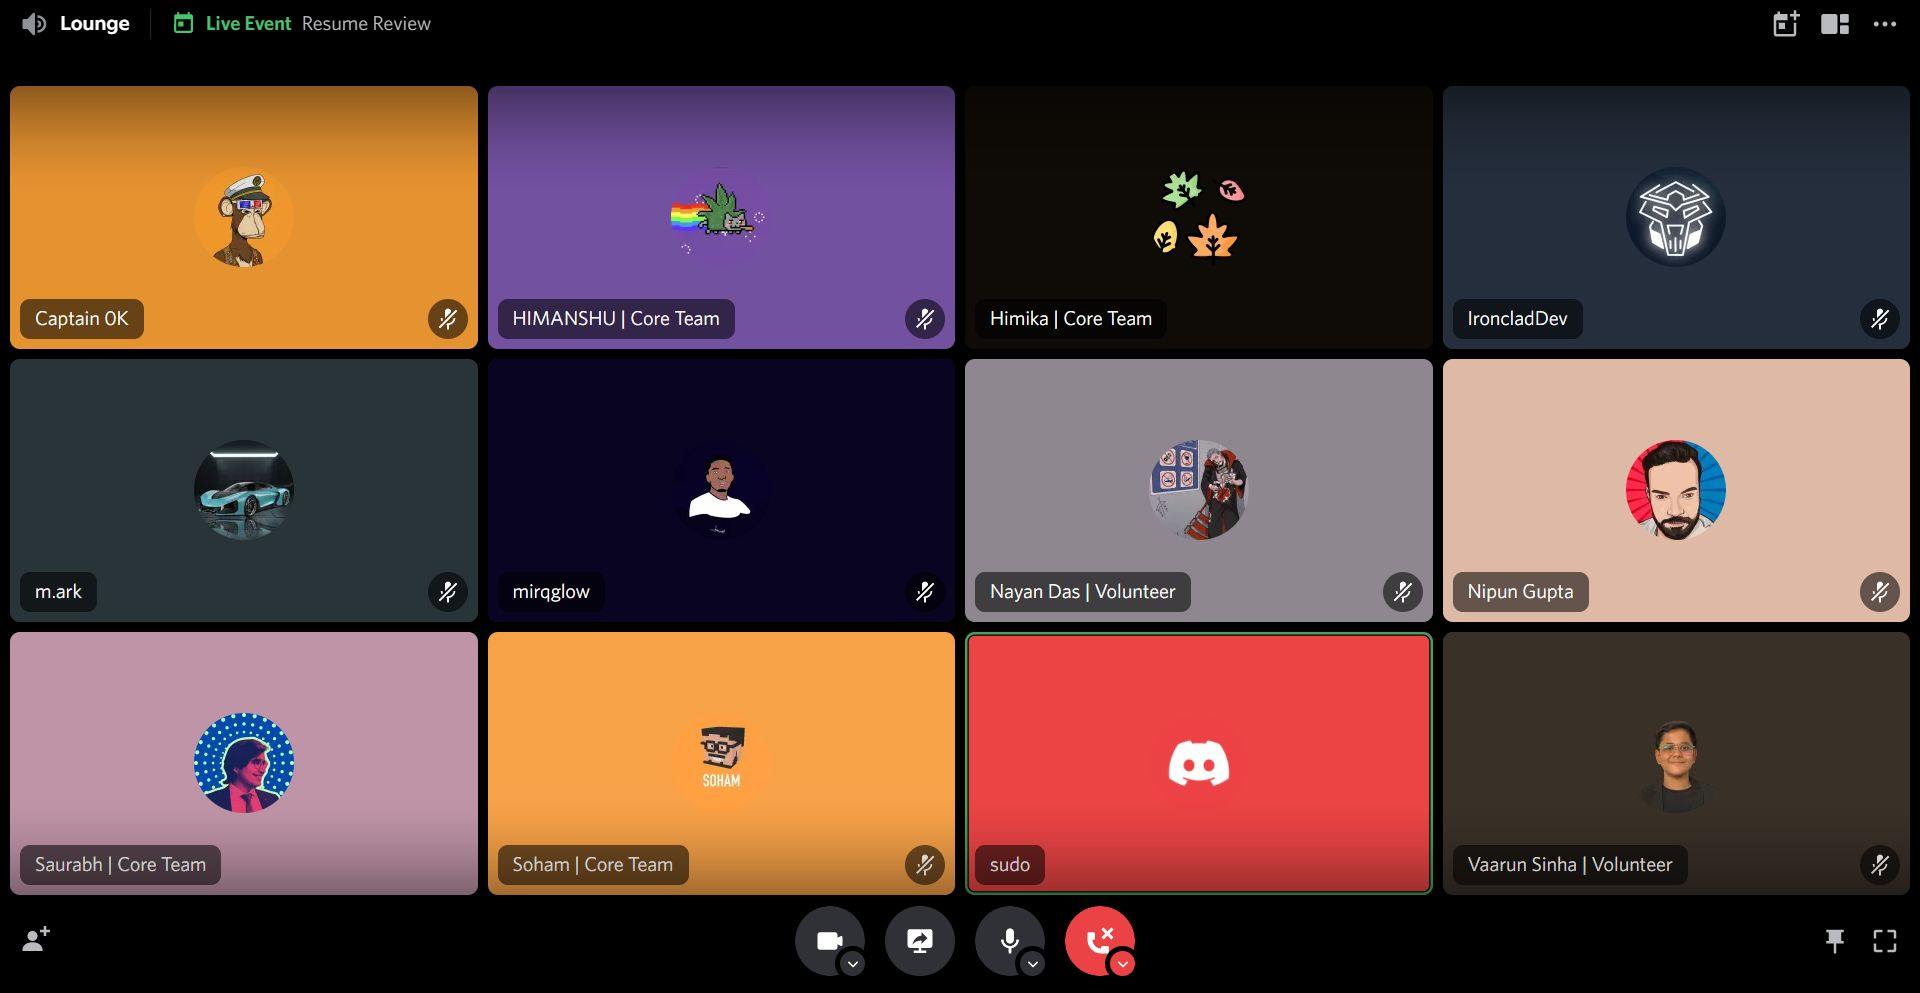This screenshot has width=1920, height=993.
Task: Click Nayan Das's muted microphone icon
Action: (x=1403, y=592)
